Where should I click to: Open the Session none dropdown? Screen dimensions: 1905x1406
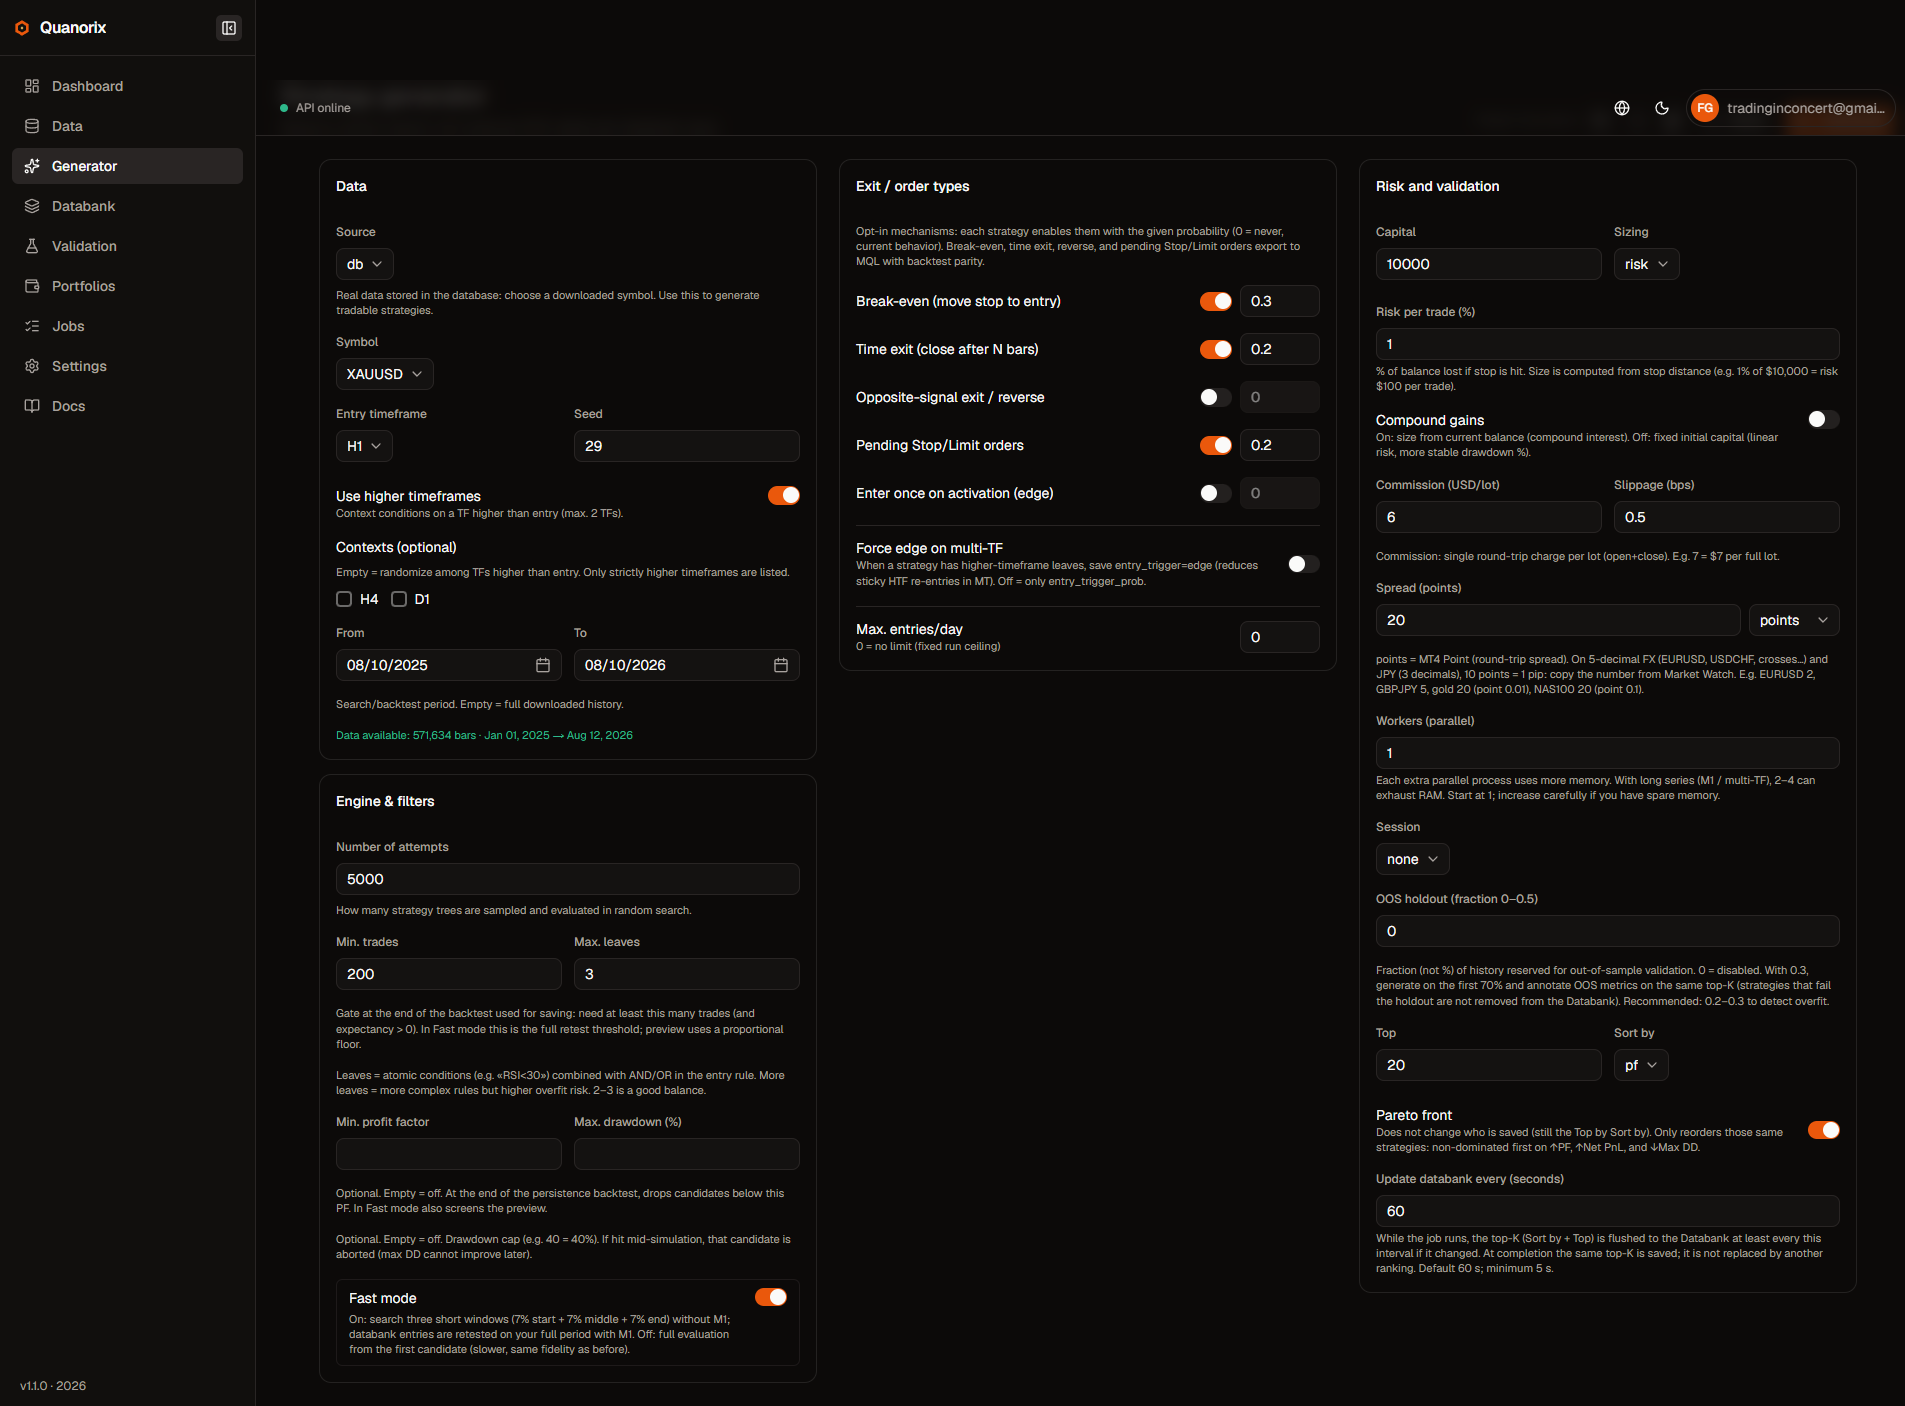coord(1413,859)
